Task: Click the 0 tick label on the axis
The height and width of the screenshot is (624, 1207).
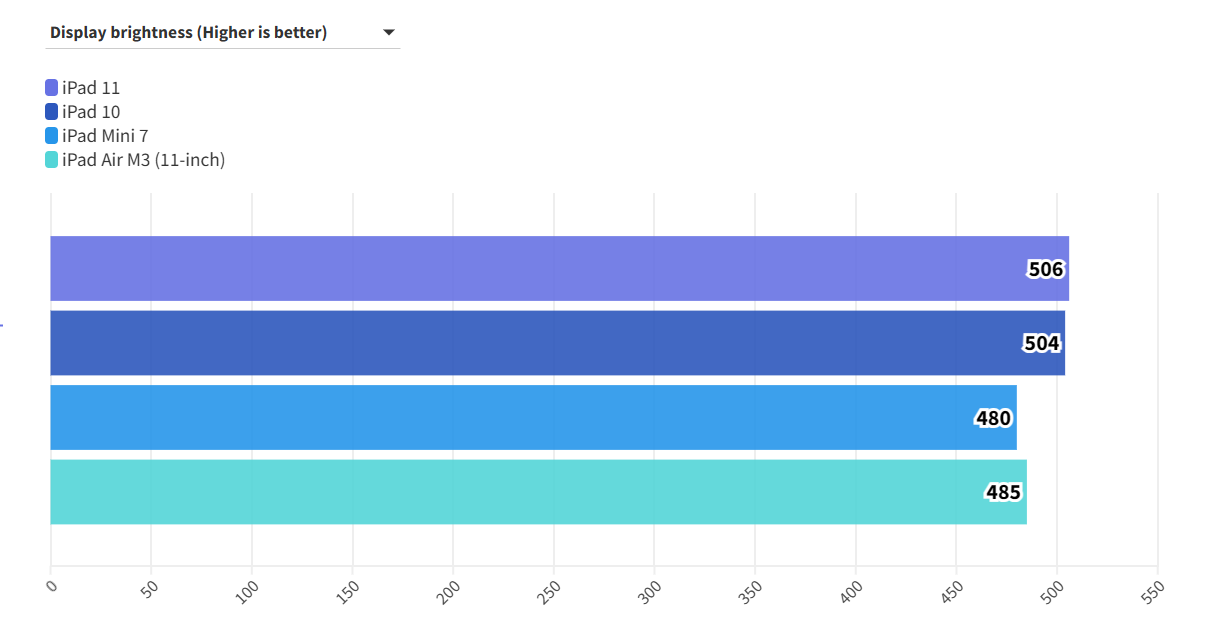Action: click(52, 587)
